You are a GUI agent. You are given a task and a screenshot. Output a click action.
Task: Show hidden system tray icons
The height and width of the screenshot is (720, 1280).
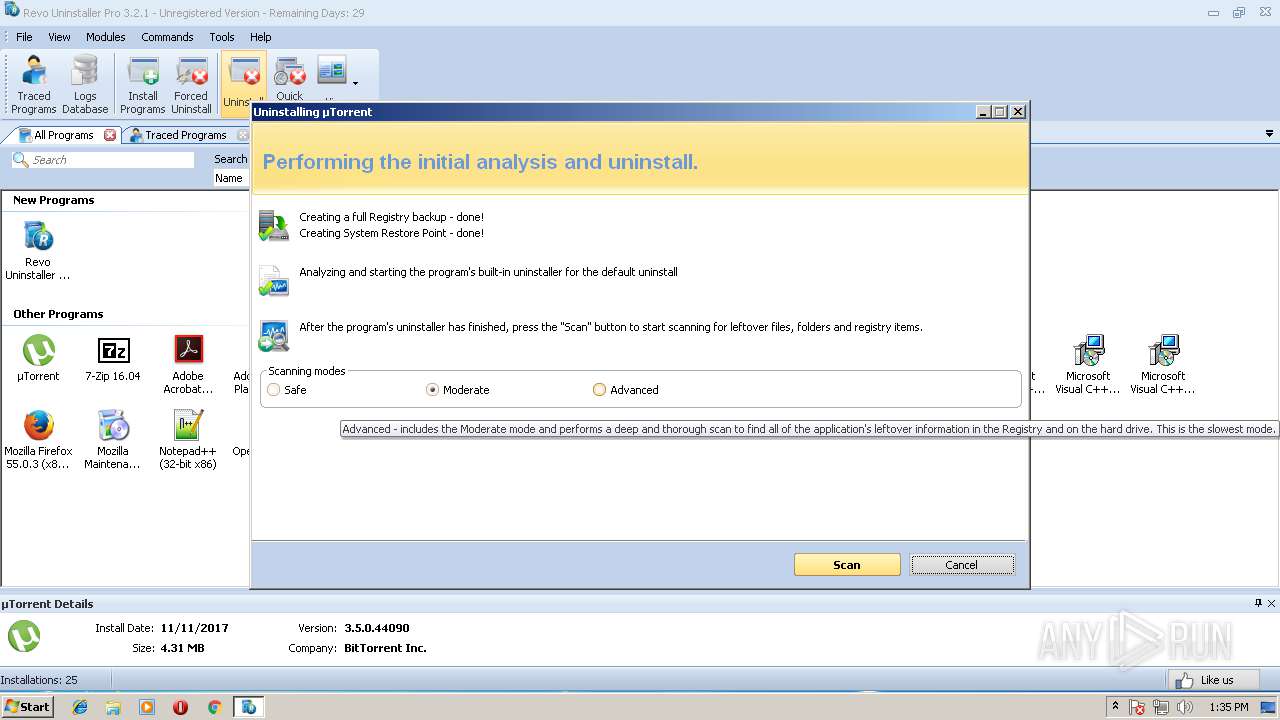(x=1115, y=707)
